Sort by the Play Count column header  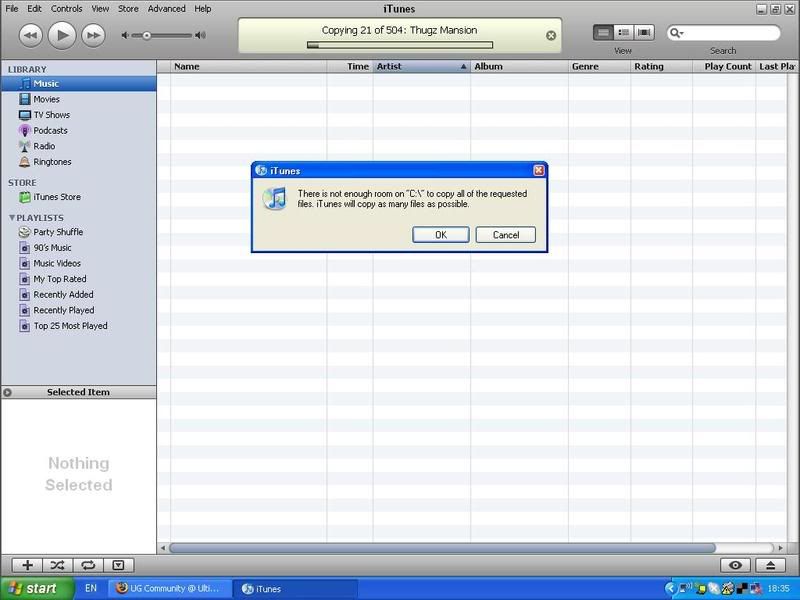(x=724, y=66)
